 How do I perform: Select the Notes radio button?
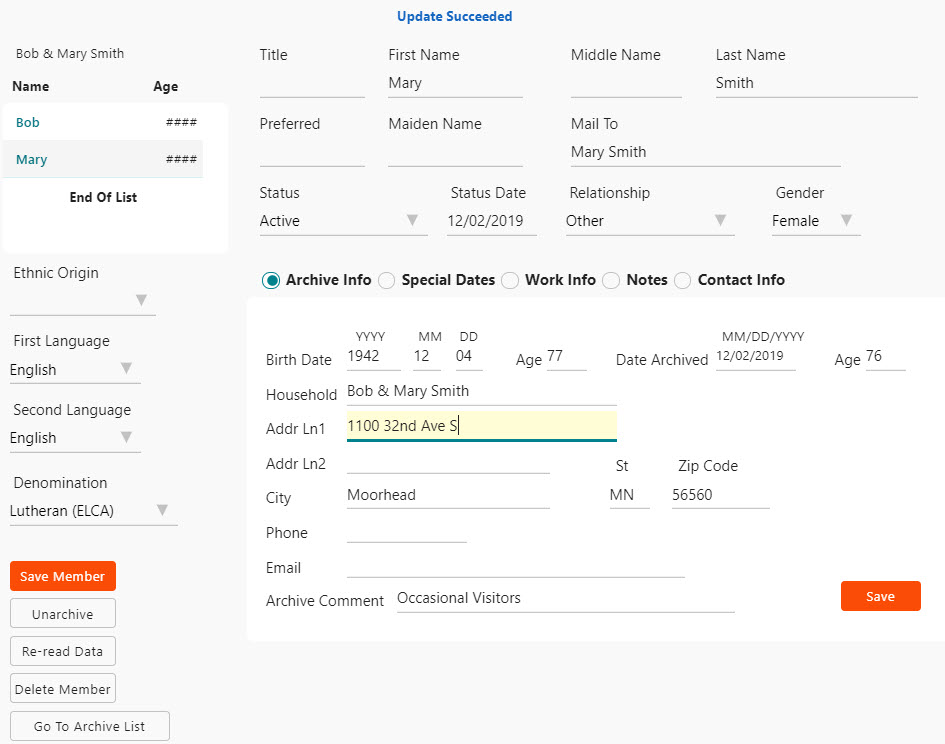611,280
